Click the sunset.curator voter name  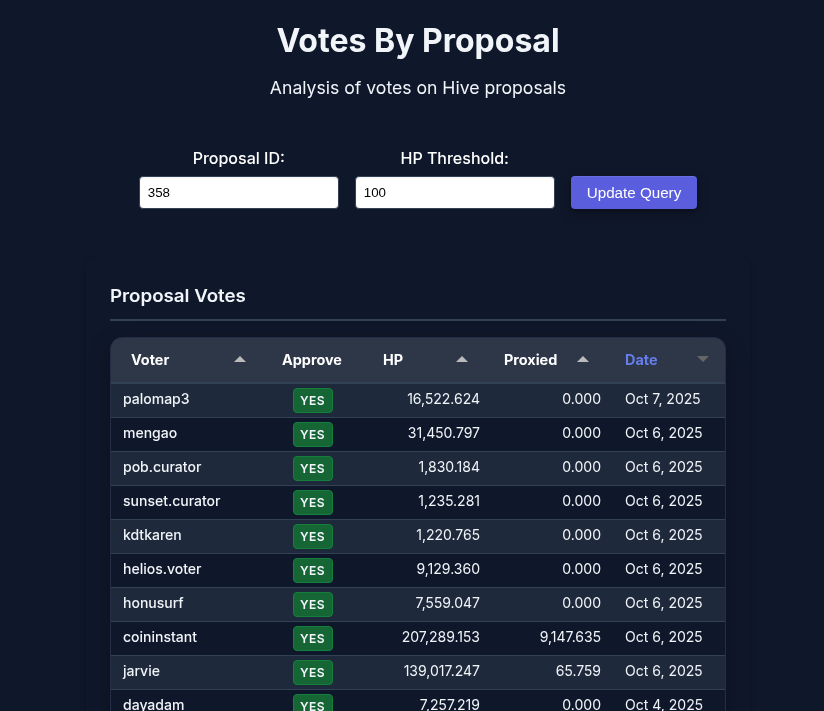pyautogui.click(x=171, y=501)
